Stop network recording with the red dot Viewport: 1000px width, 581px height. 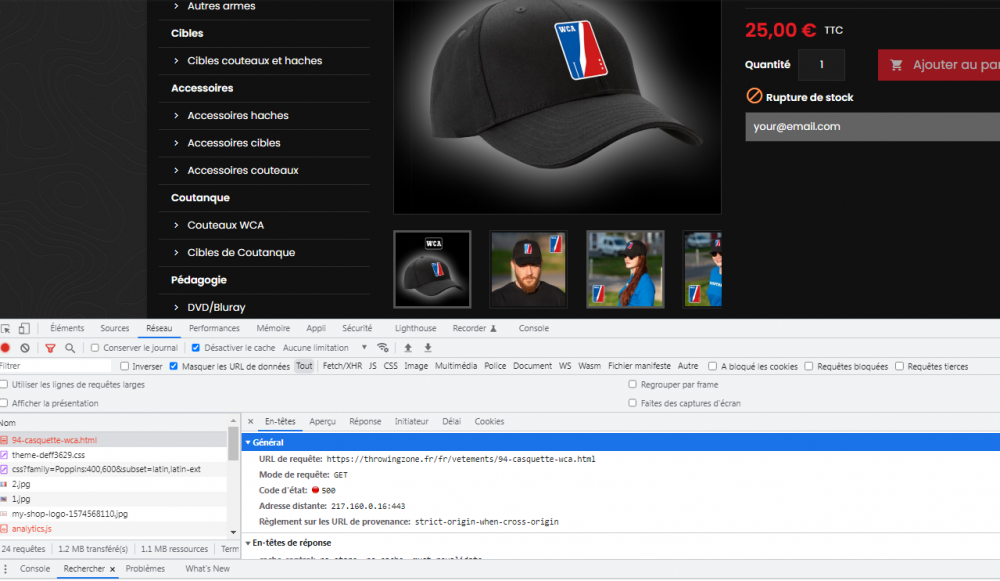pos(6,348)
